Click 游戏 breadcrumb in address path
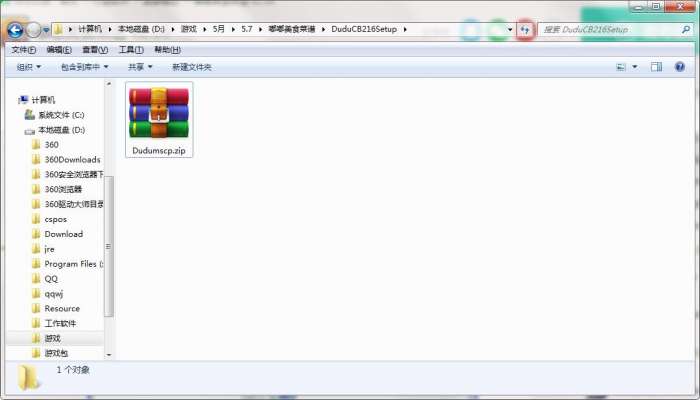Screen dimensions: 700x400 [x=189, y=29]
